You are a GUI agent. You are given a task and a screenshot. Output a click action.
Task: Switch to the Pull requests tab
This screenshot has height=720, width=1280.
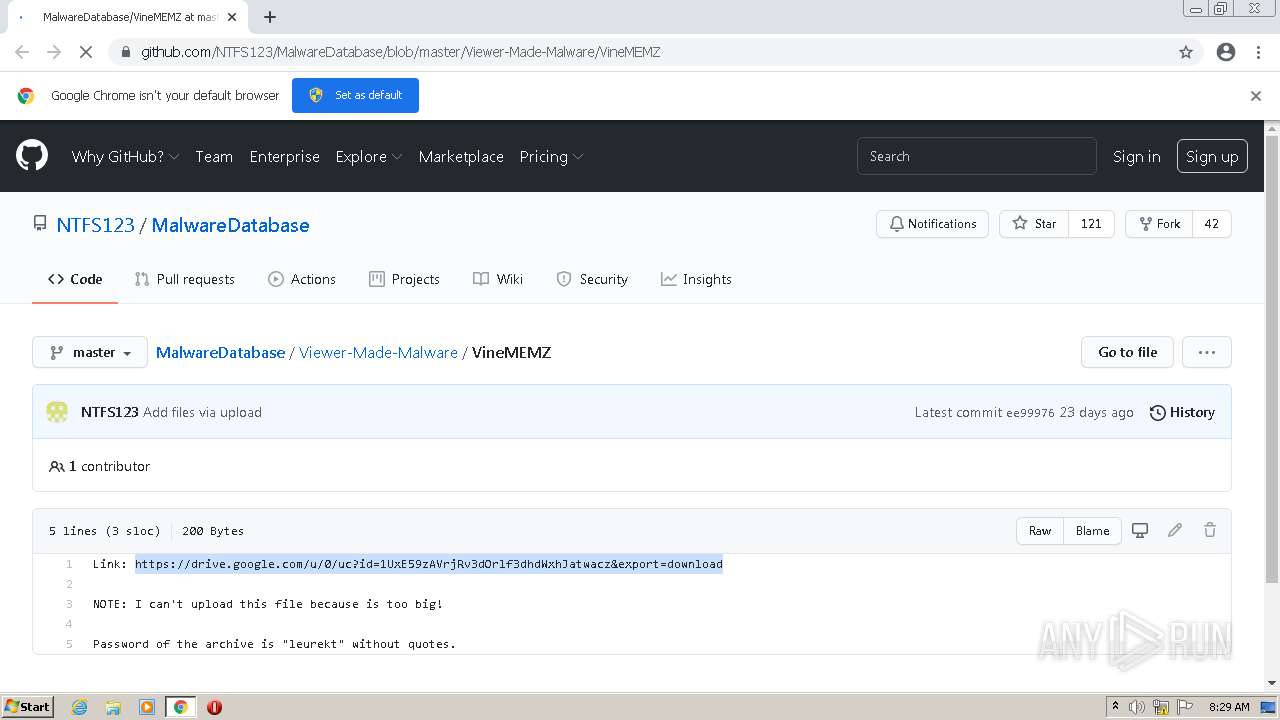[x=185, y=279]
